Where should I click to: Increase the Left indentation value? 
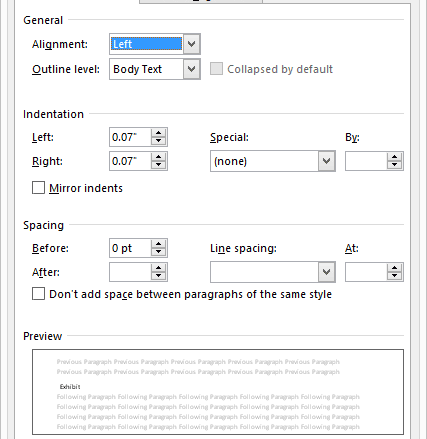159,133
